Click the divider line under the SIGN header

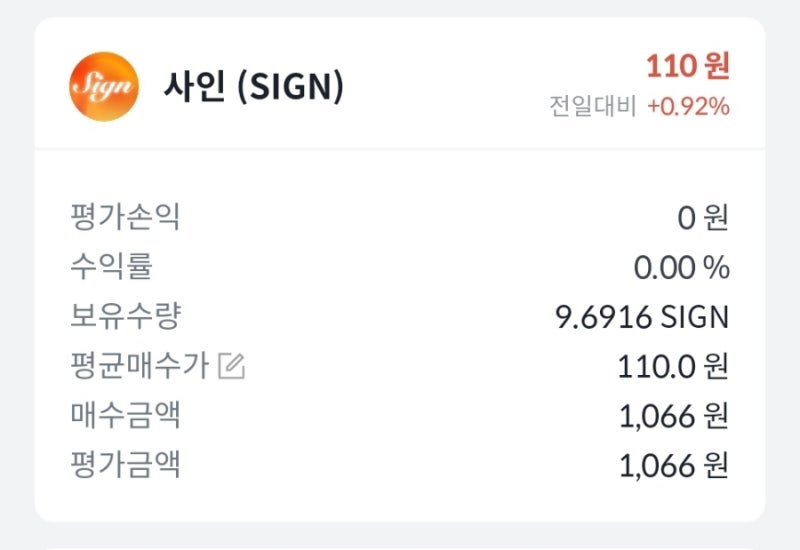400,150
